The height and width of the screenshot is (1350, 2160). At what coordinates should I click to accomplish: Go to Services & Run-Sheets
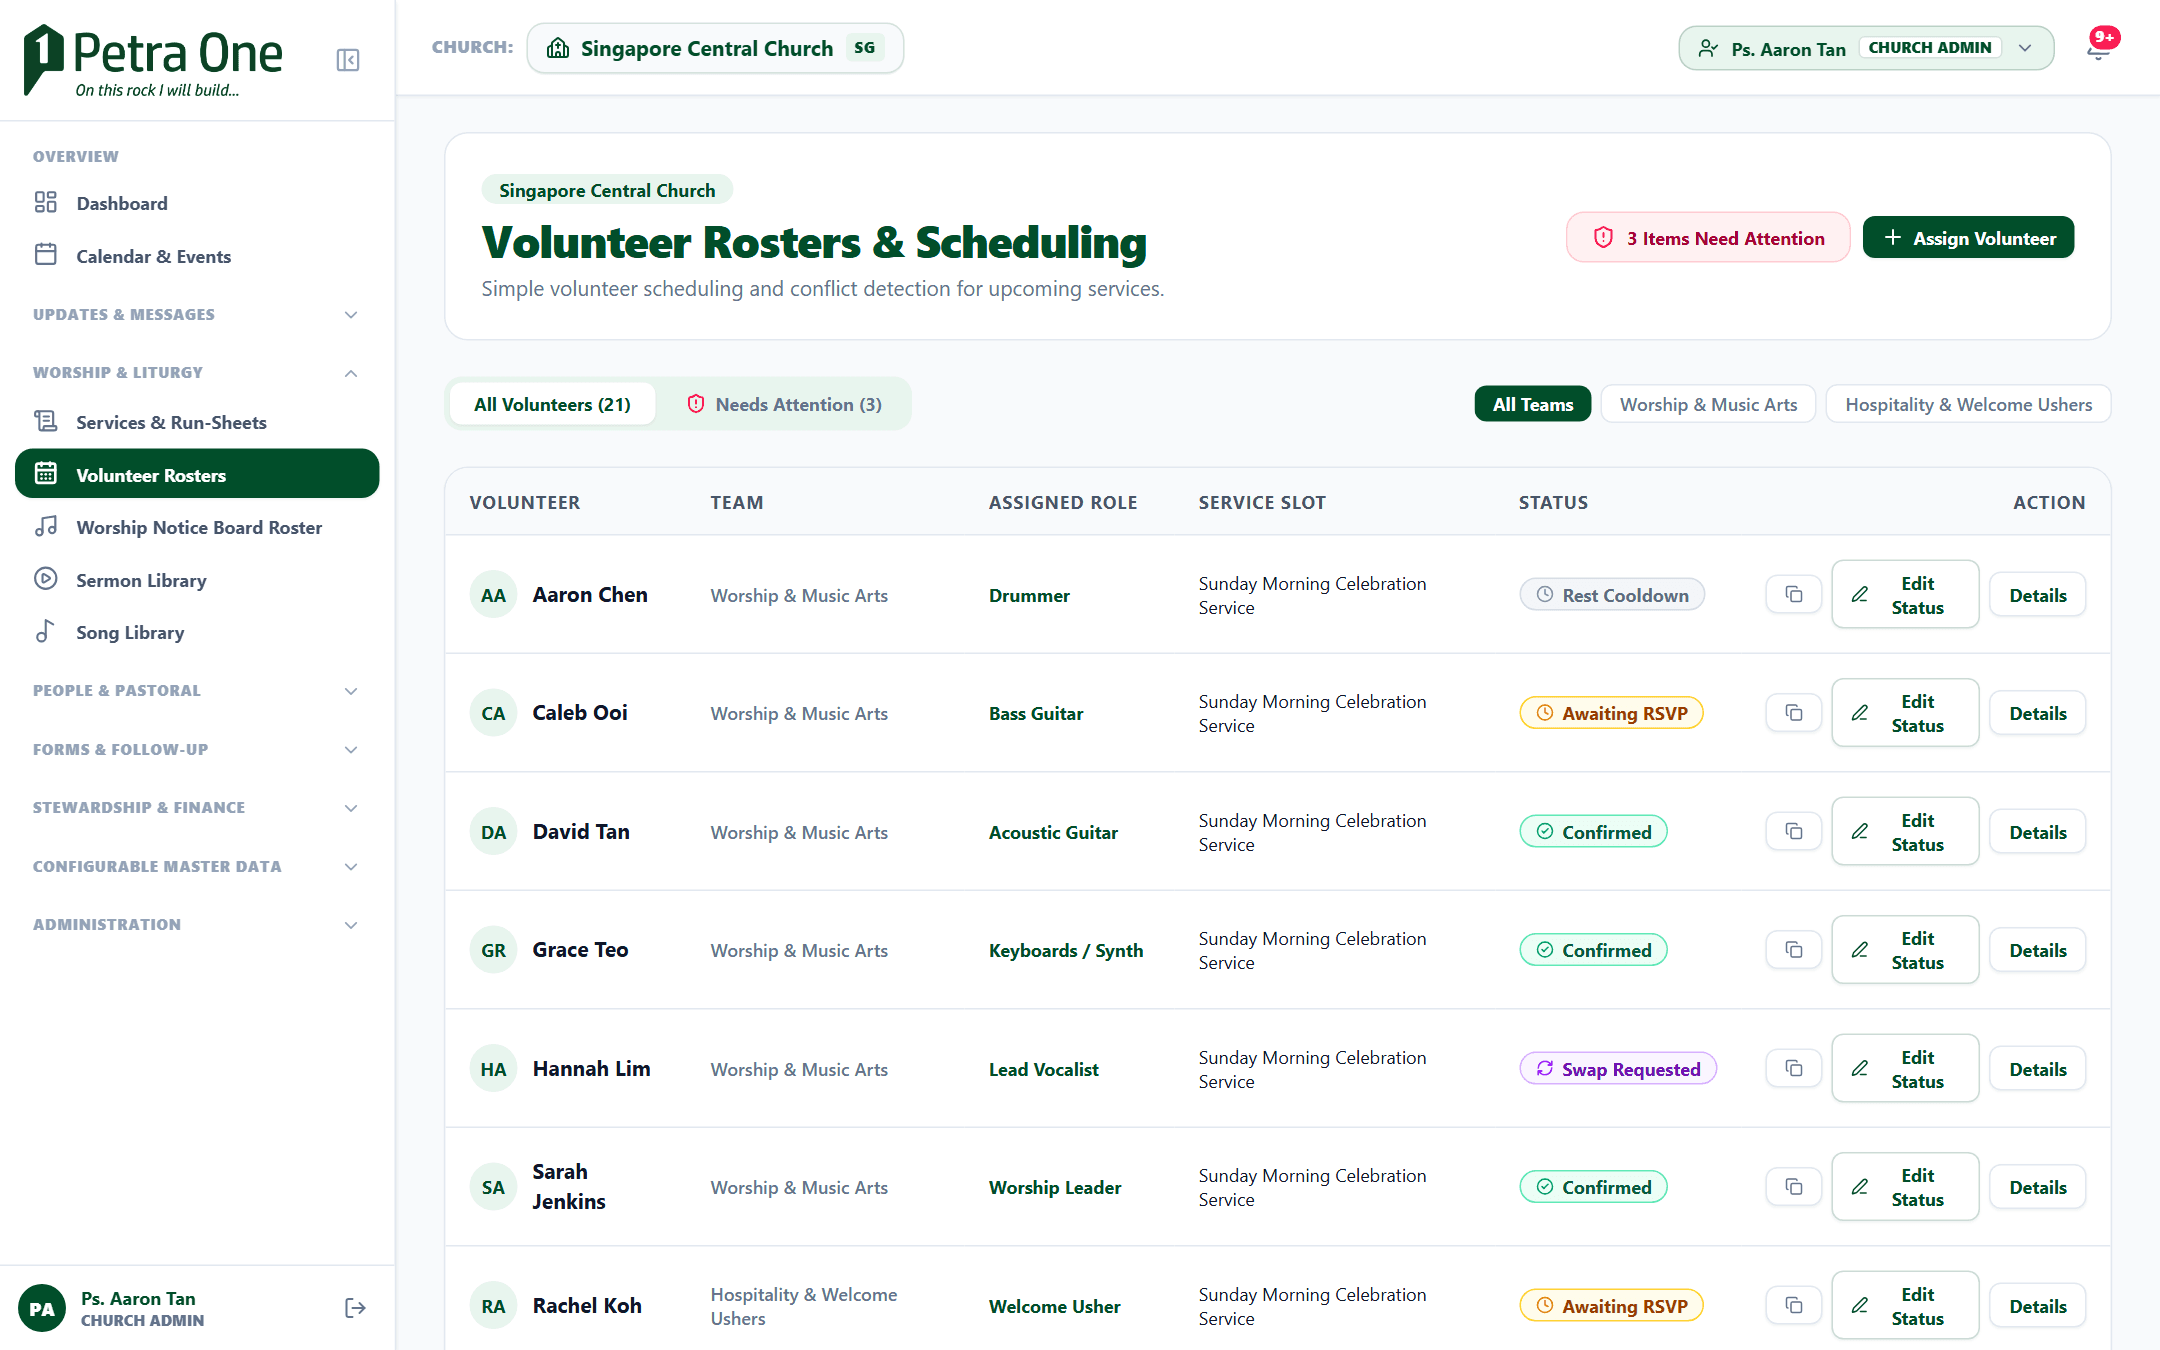pos(197,422)
